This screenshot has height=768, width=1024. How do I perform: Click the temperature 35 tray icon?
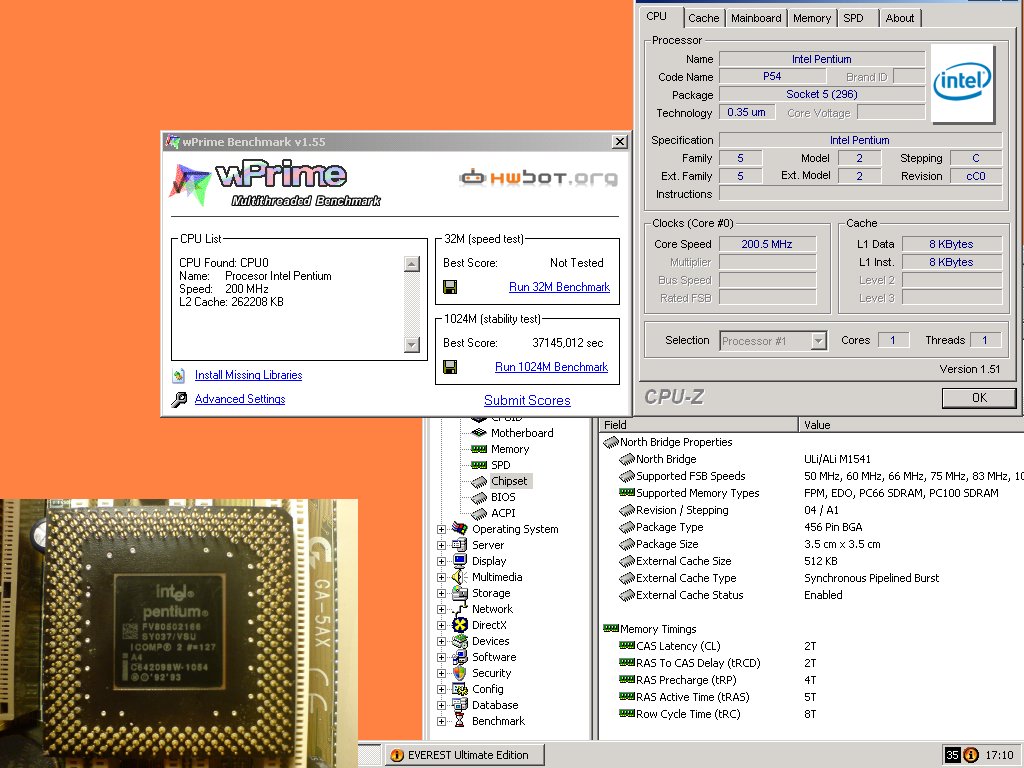click(952, 755)
